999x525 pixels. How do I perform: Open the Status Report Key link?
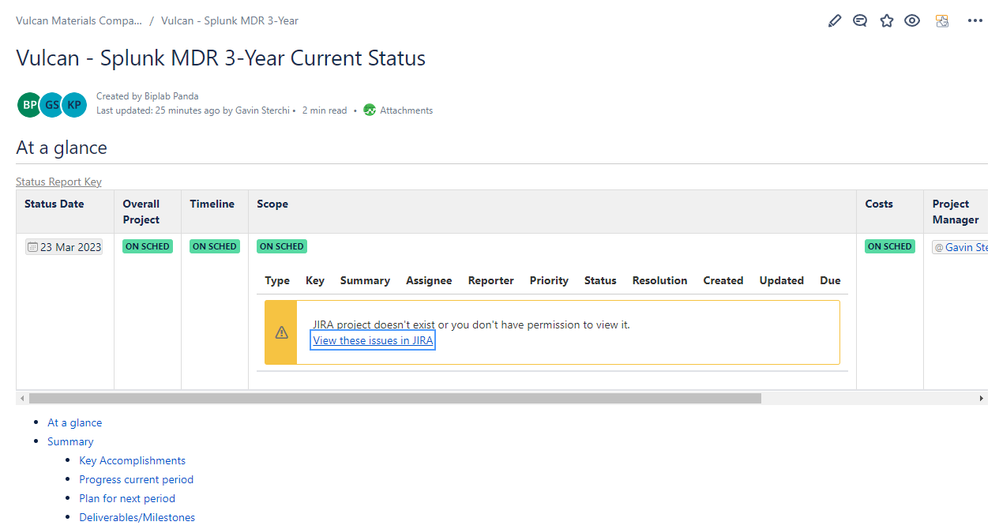click(59, 182)
